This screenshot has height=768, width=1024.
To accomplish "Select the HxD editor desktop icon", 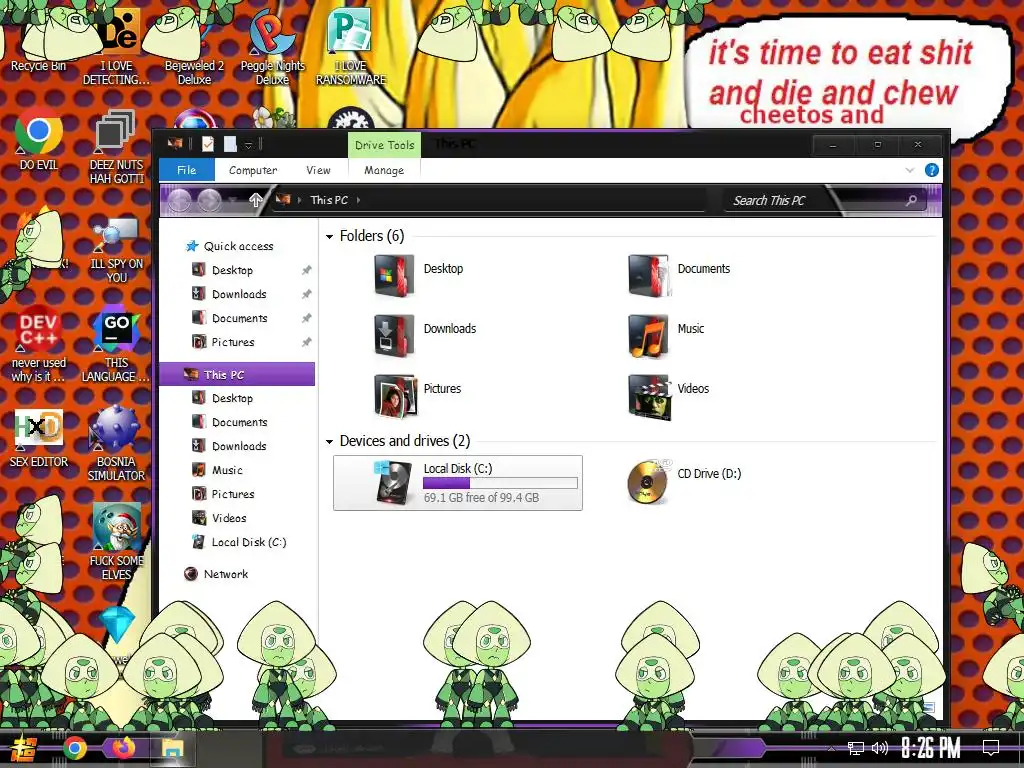I will pos(39,439).
